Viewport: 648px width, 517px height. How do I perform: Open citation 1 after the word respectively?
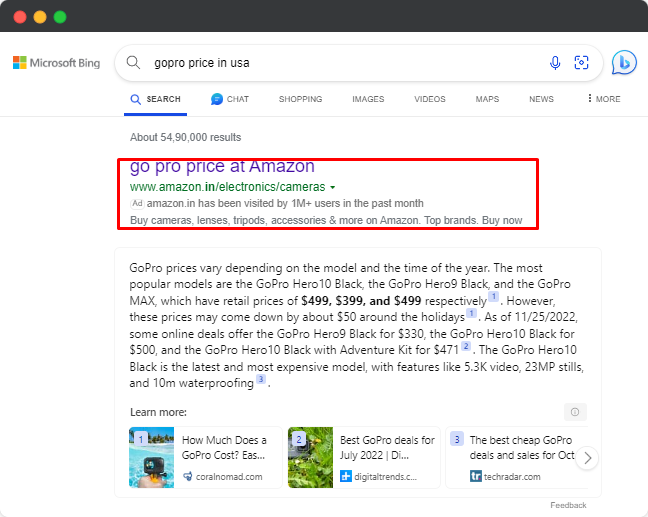(x=493, y=296)
